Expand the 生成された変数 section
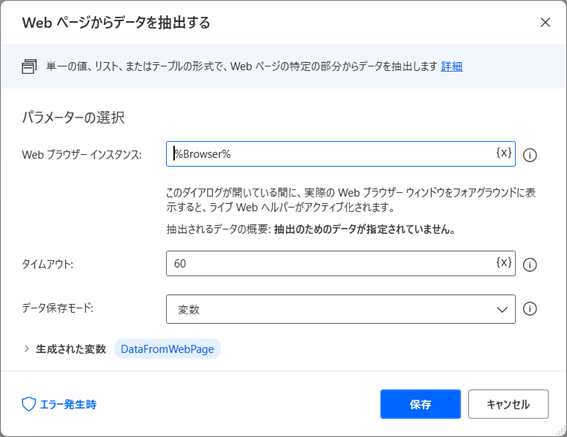567x437 pixels. 26,349
